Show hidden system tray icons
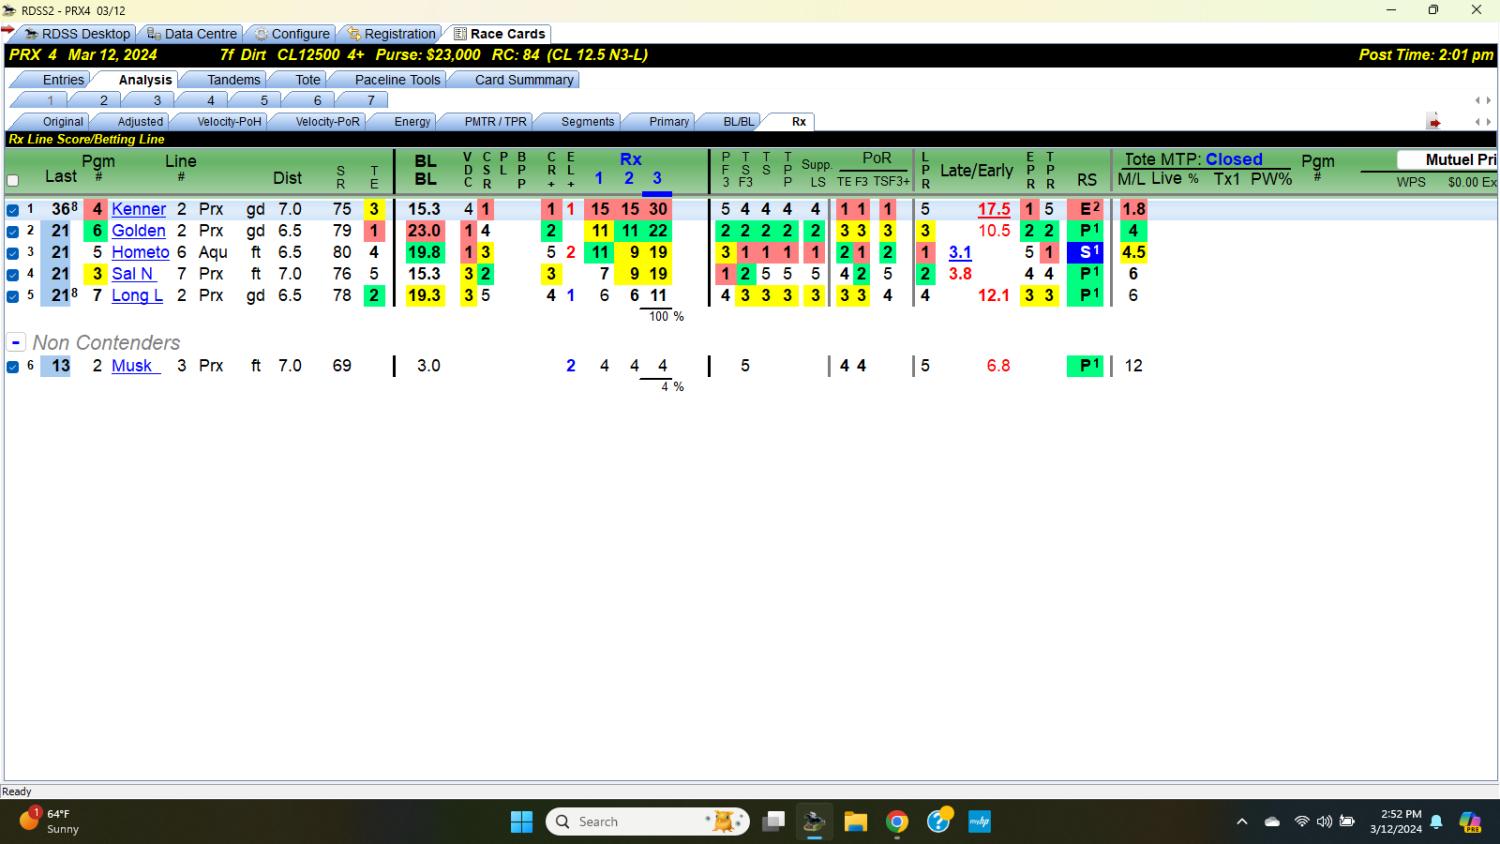 click(1242, 822)
